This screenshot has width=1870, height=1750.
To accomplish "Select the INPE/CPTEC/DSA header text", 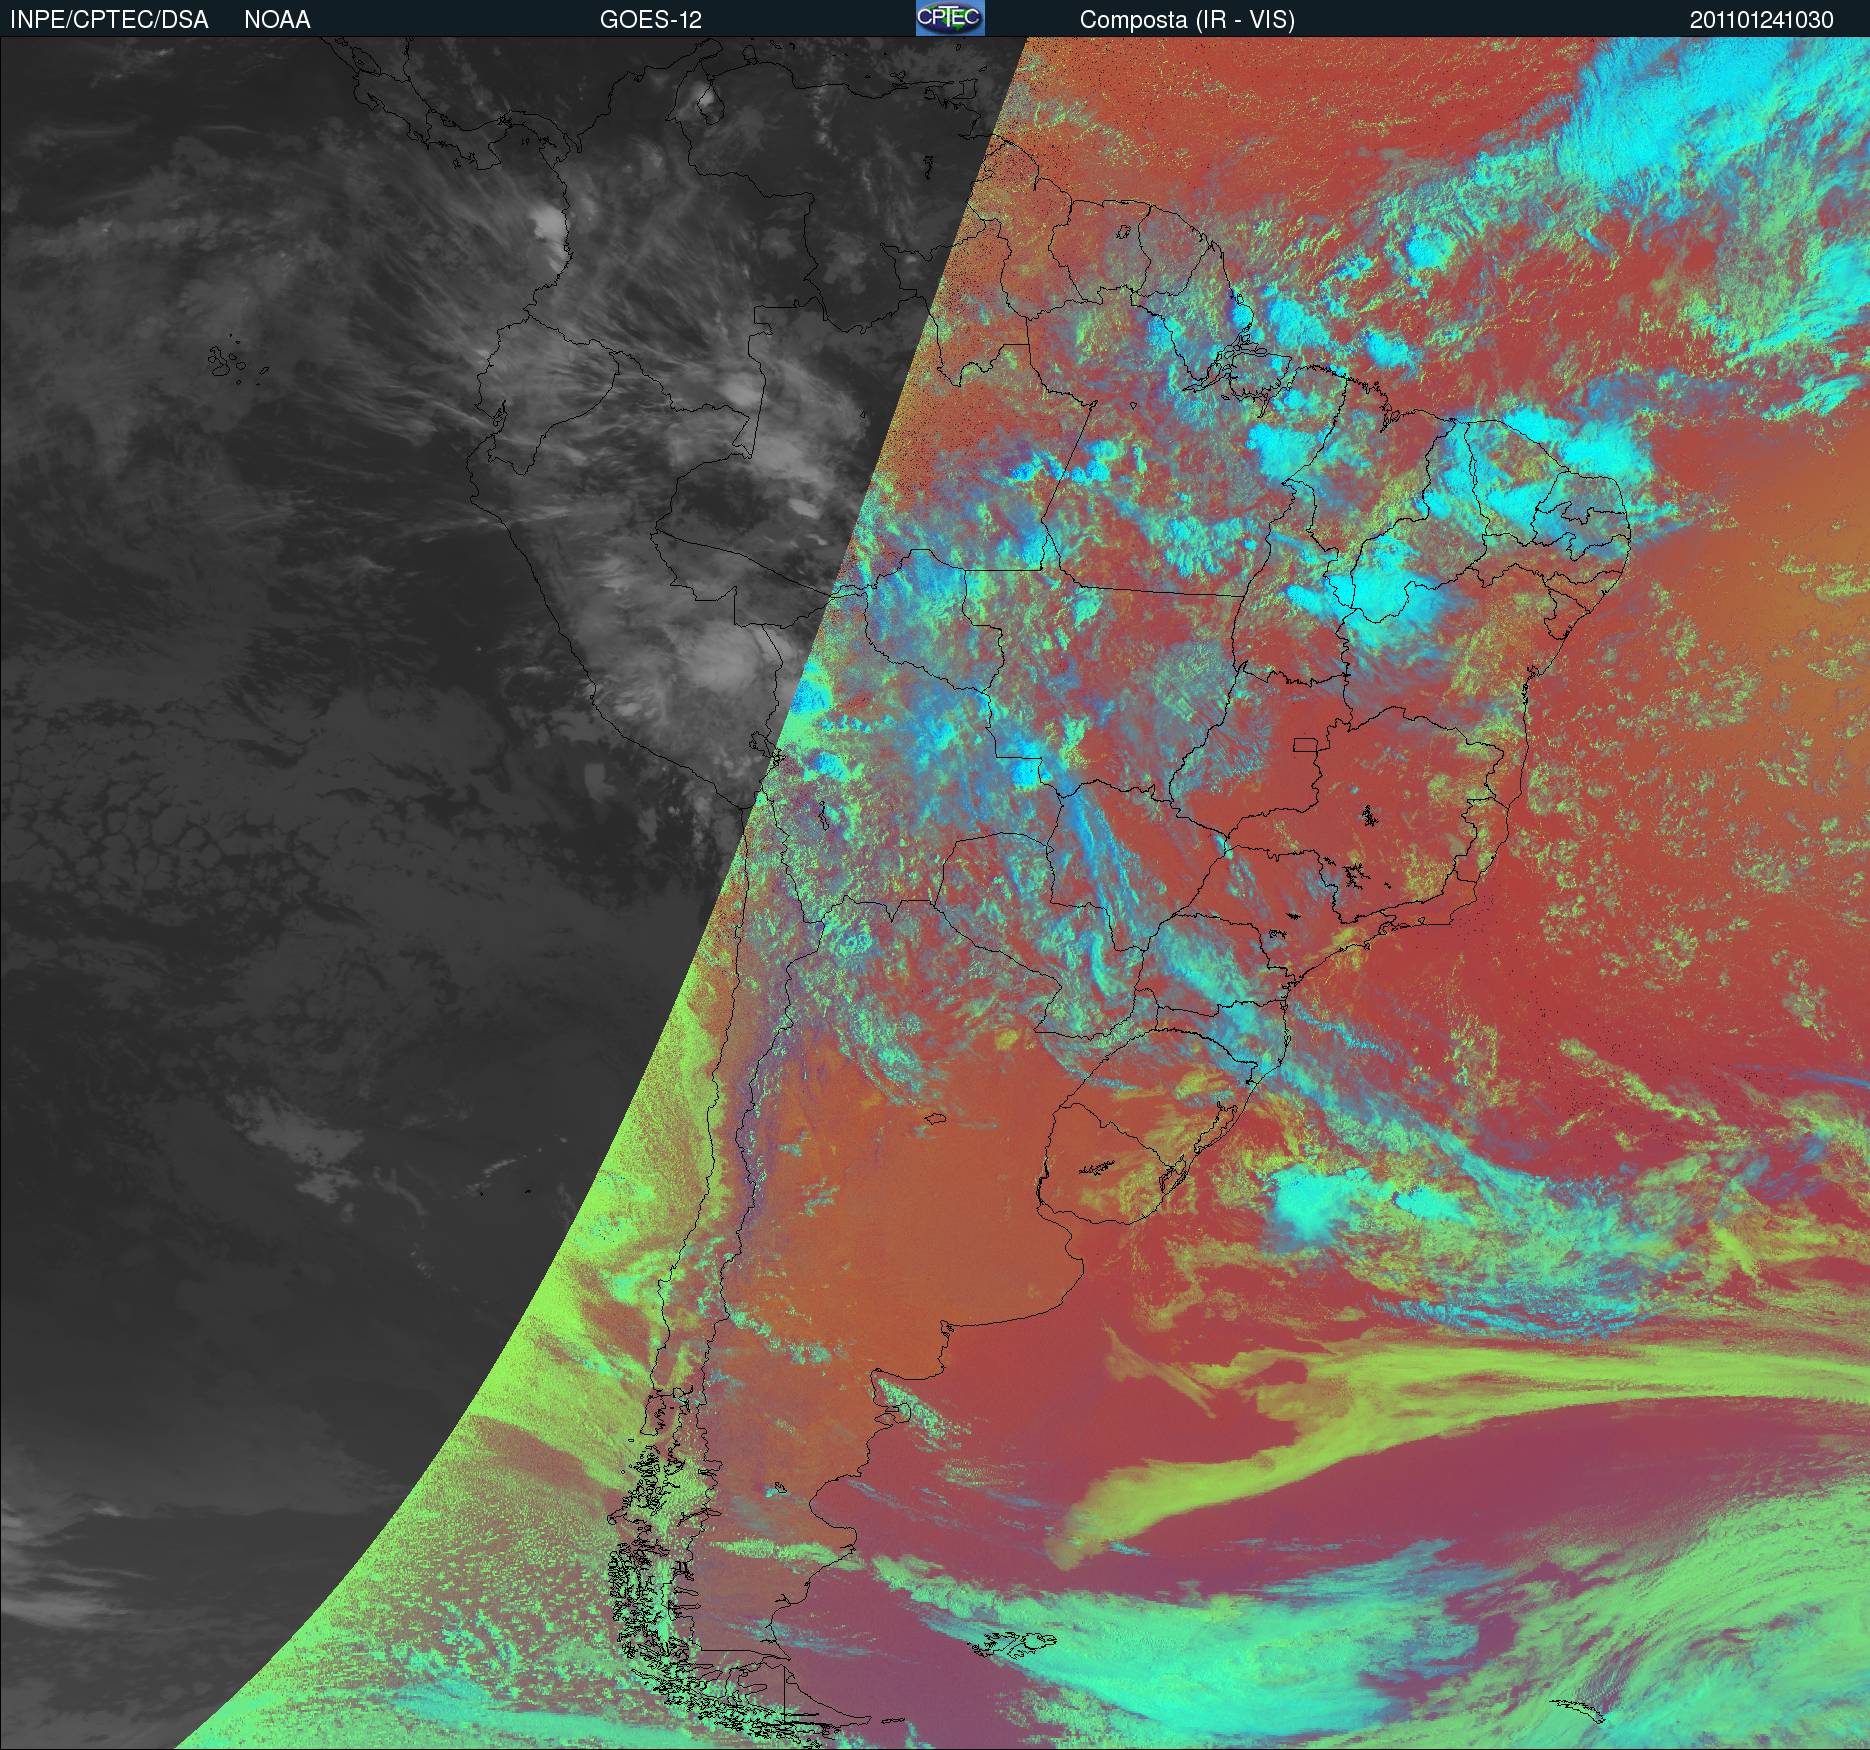I will coord(109,20).
